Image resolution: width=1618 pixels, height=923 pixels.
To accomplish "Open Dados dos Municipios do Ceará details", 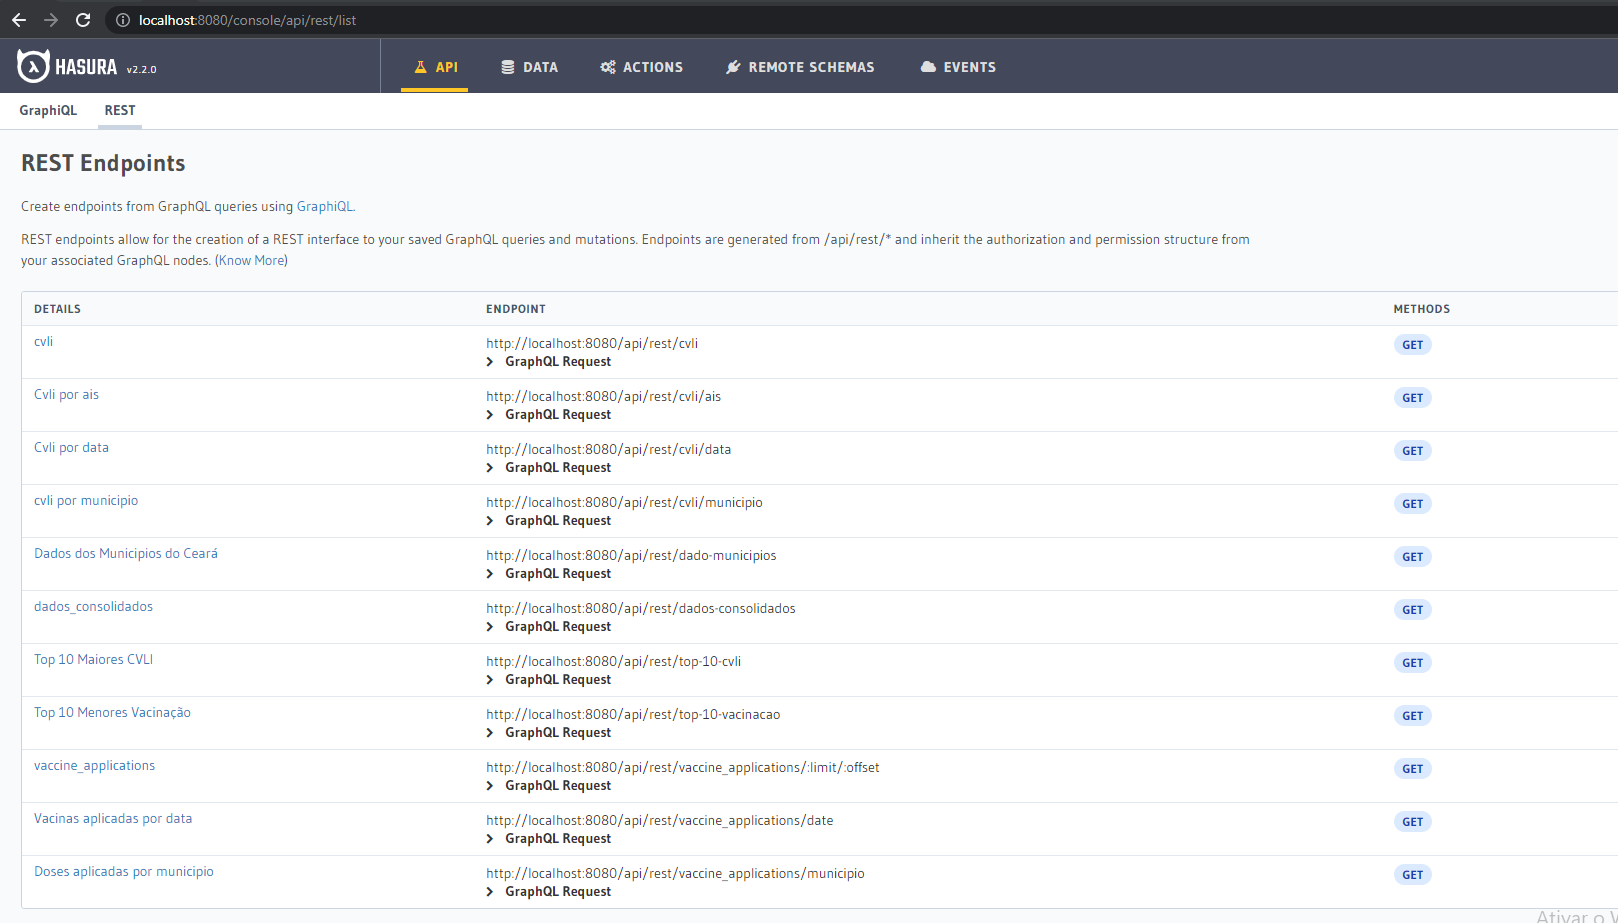I will [x=125, y=553].
